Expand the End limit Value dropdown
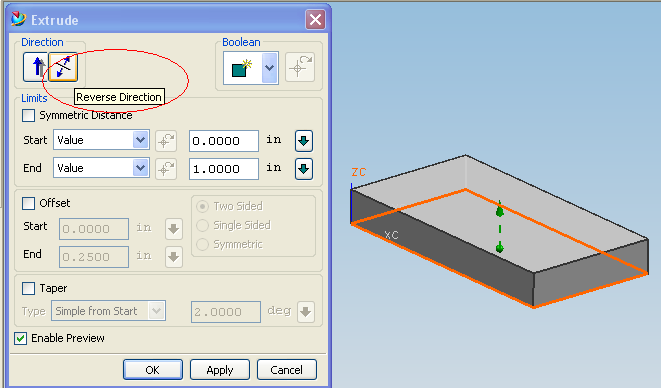The width and height of the screenshot is (661, 388). click(140, 168)
